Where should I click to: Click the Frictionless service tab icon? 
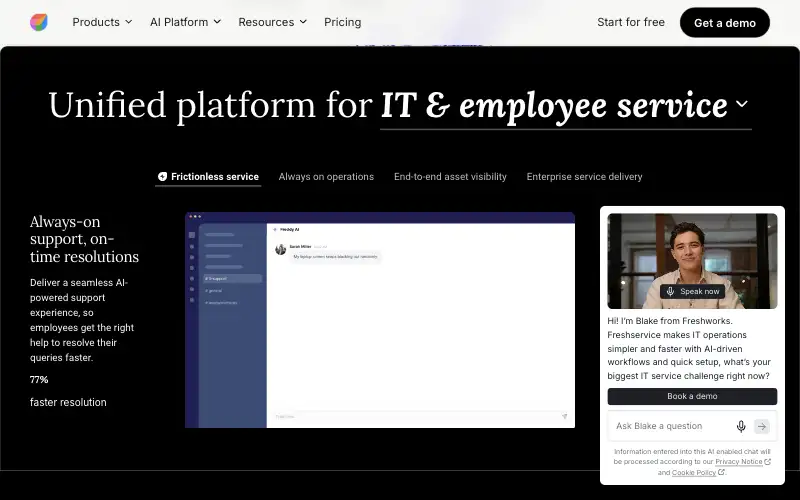(x=162, y=177)
